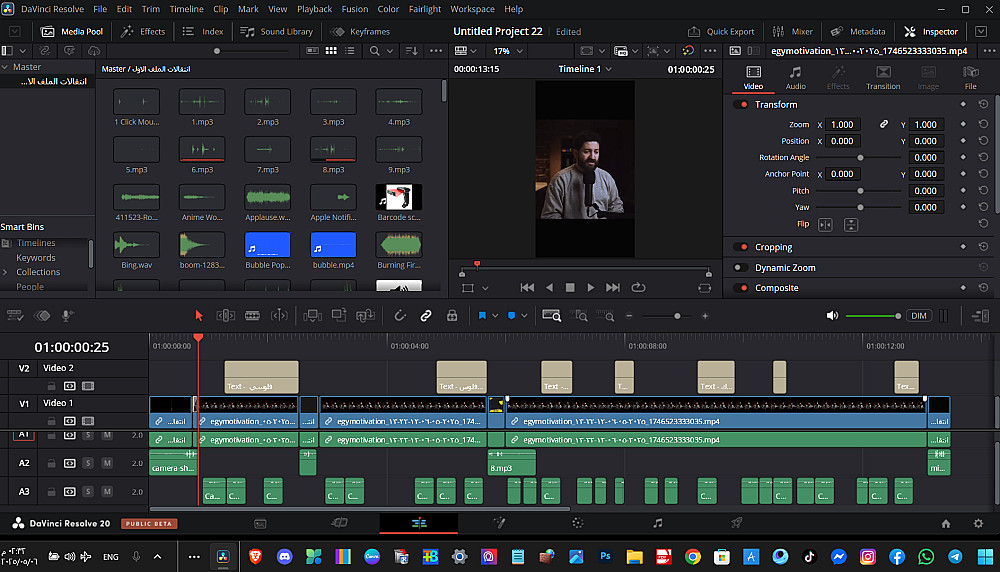Click the Quick Export button

point(723,31)
